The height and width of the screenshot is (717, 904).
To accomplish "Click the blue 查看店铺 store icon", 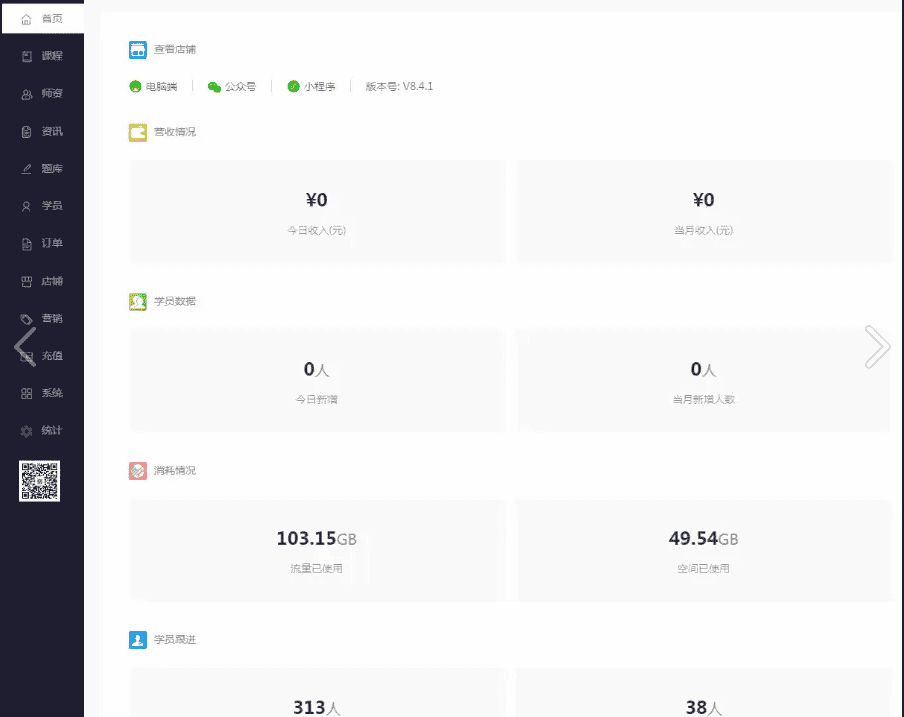I will tap(138, 50).
